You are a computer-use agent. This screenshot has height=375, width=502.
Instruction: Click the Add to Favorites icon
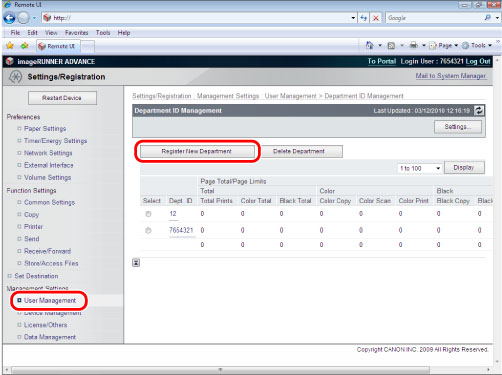(24, 46)
